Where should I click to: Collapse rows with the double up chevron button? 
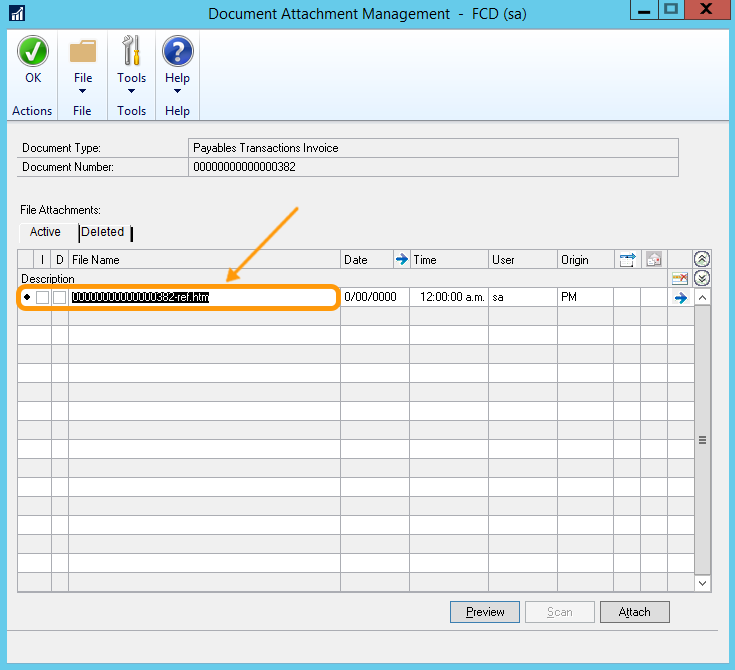(x=702, y=260)
